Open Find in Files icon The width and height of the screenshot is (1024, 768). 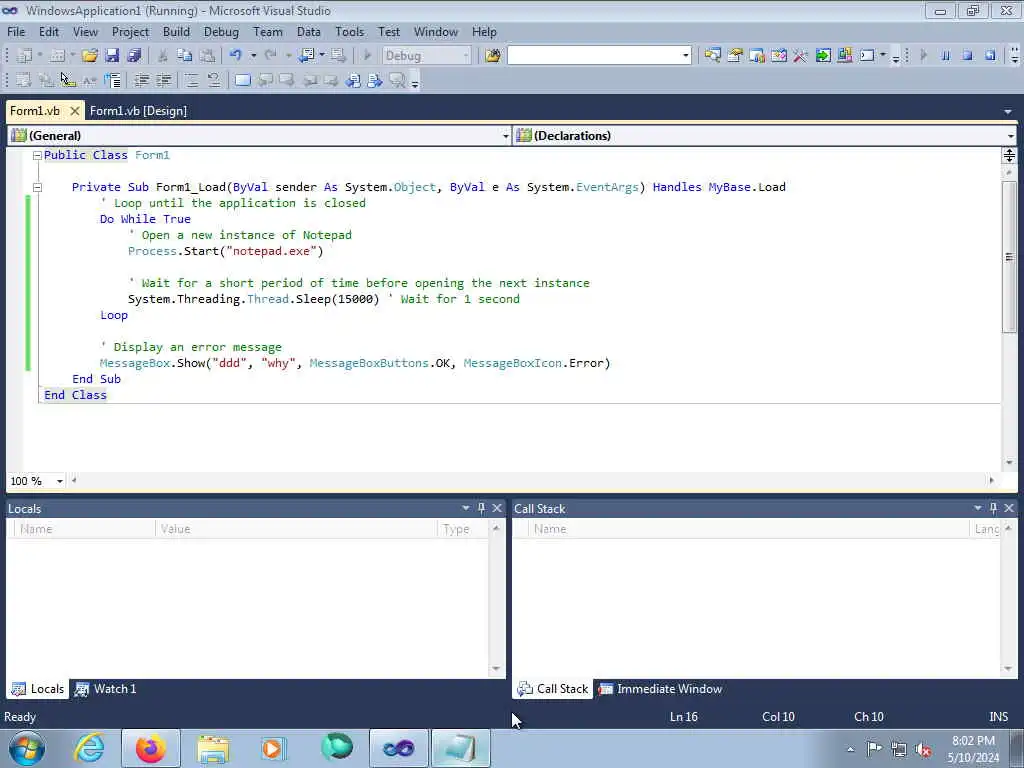point(493,56)
